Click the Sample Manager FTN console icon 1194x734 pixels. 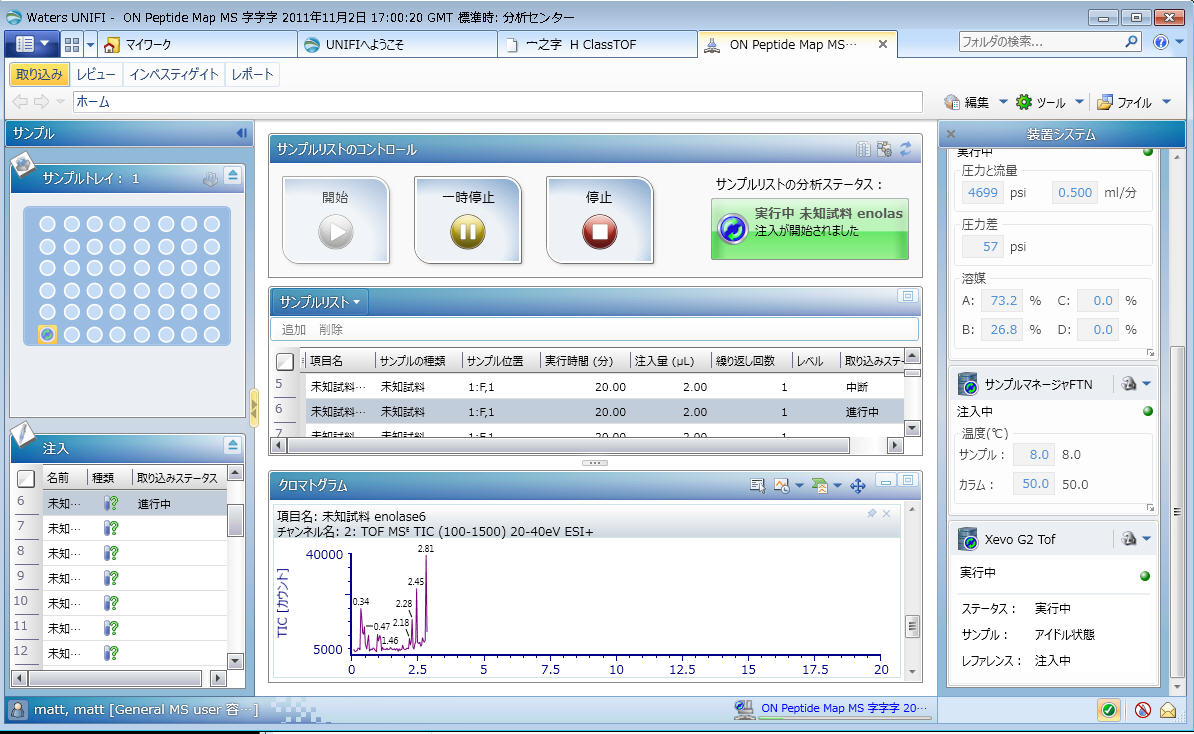click(x=1129, y=384)
